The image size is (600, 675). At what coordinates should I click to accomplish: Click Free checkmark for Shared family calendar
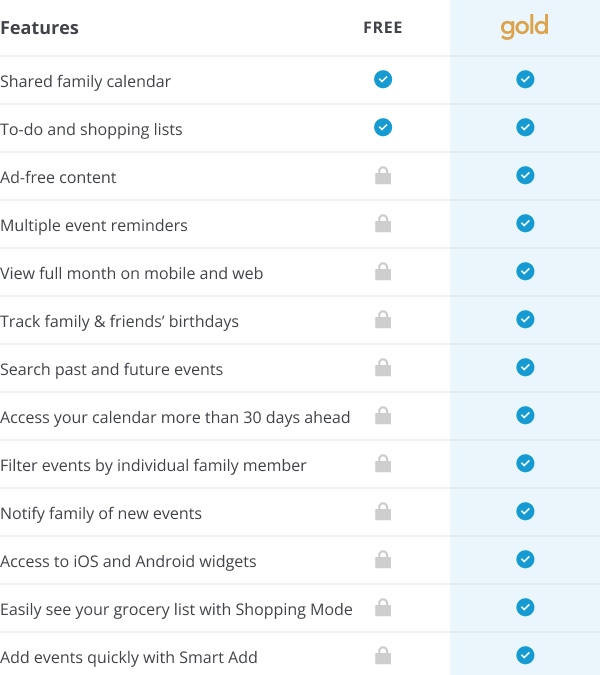(x=383, y=79)
